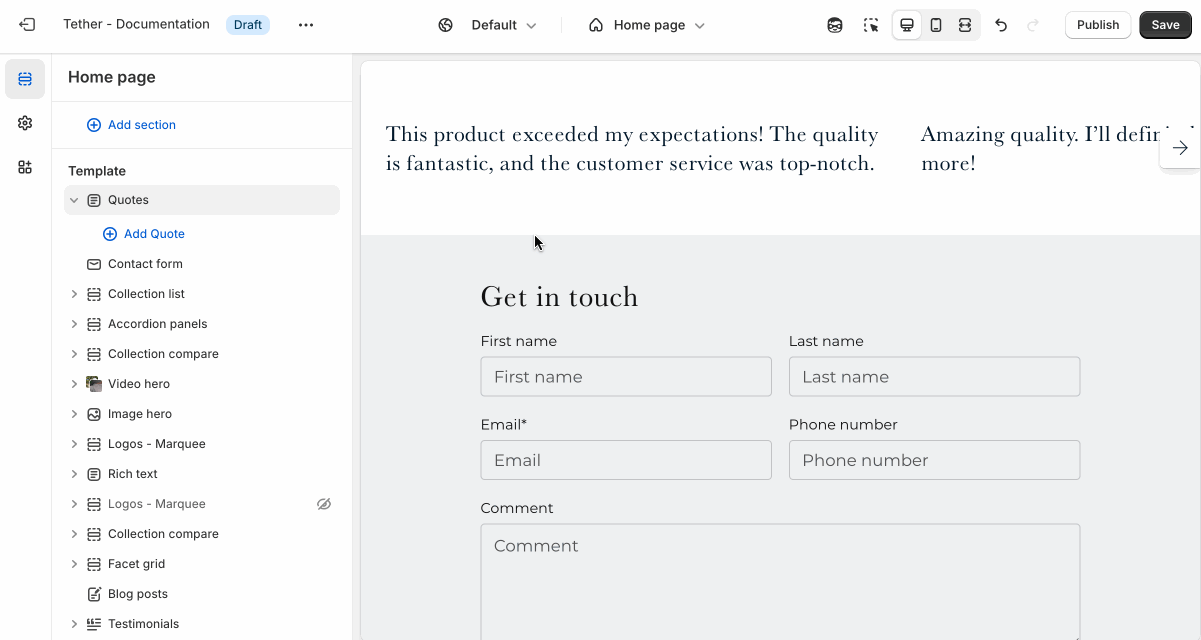Click the 'Get in touch' heading

[559, 297]
